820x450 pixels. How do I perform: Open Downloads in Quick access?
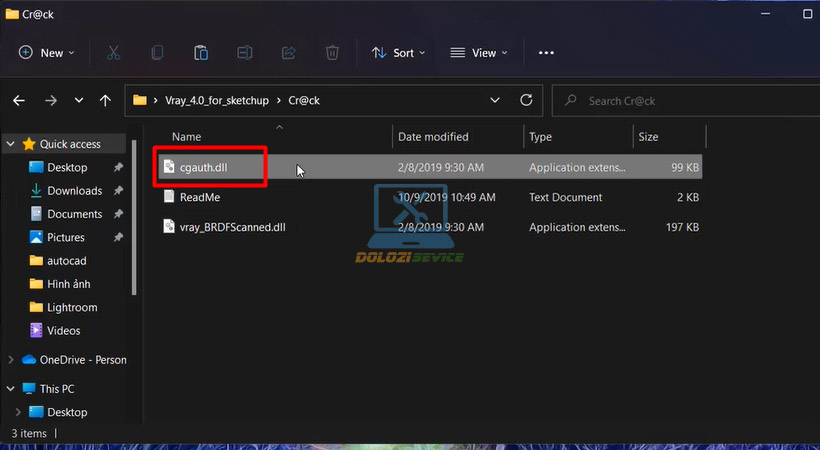click(x=74, y=191)
